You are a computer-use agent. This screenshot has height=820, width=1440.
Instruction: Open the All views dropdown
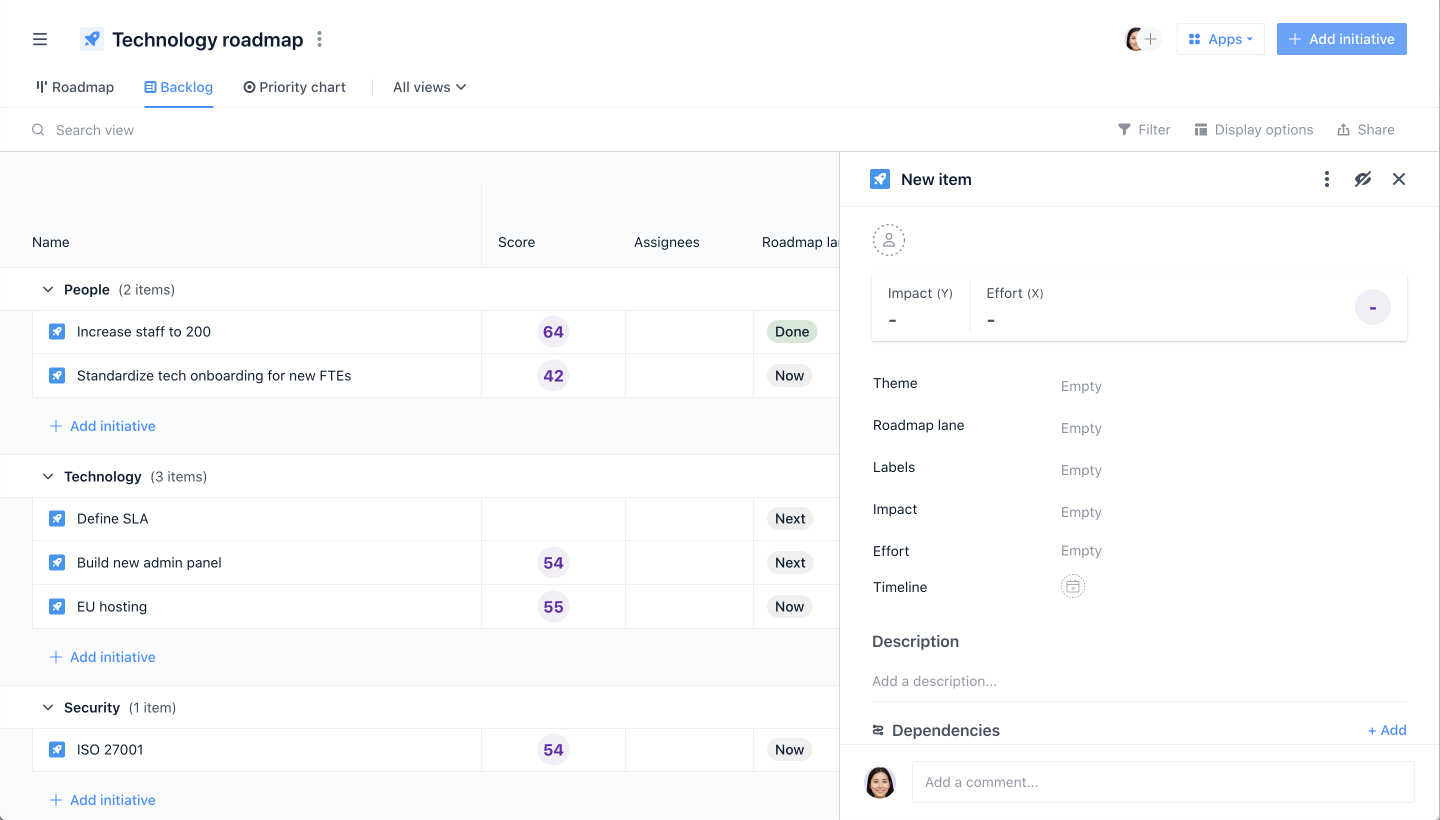(x=428, y=87)
